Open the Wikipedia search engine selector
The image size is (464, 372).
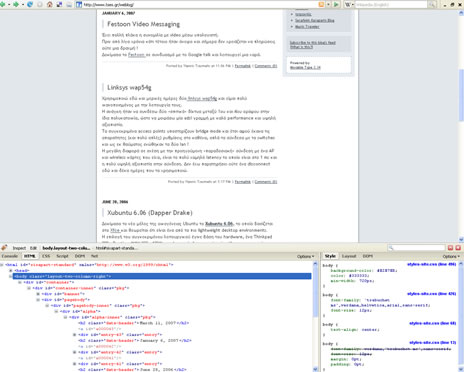[x=349, y=4]
